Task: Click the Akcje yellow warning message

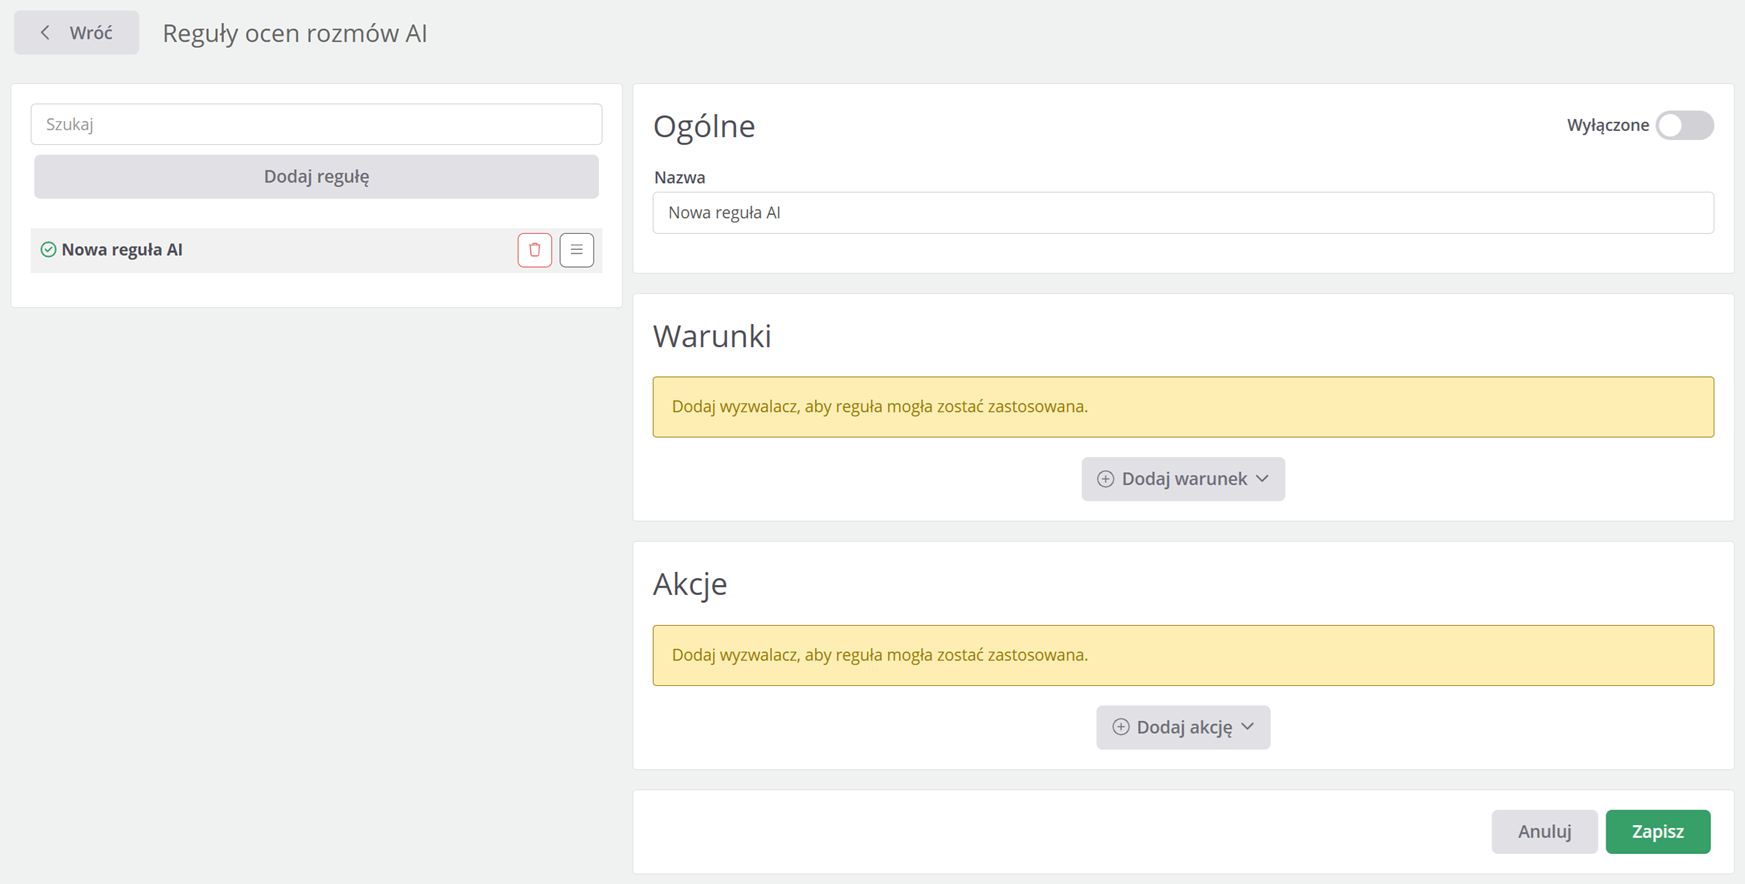Action: (1183, 655)
